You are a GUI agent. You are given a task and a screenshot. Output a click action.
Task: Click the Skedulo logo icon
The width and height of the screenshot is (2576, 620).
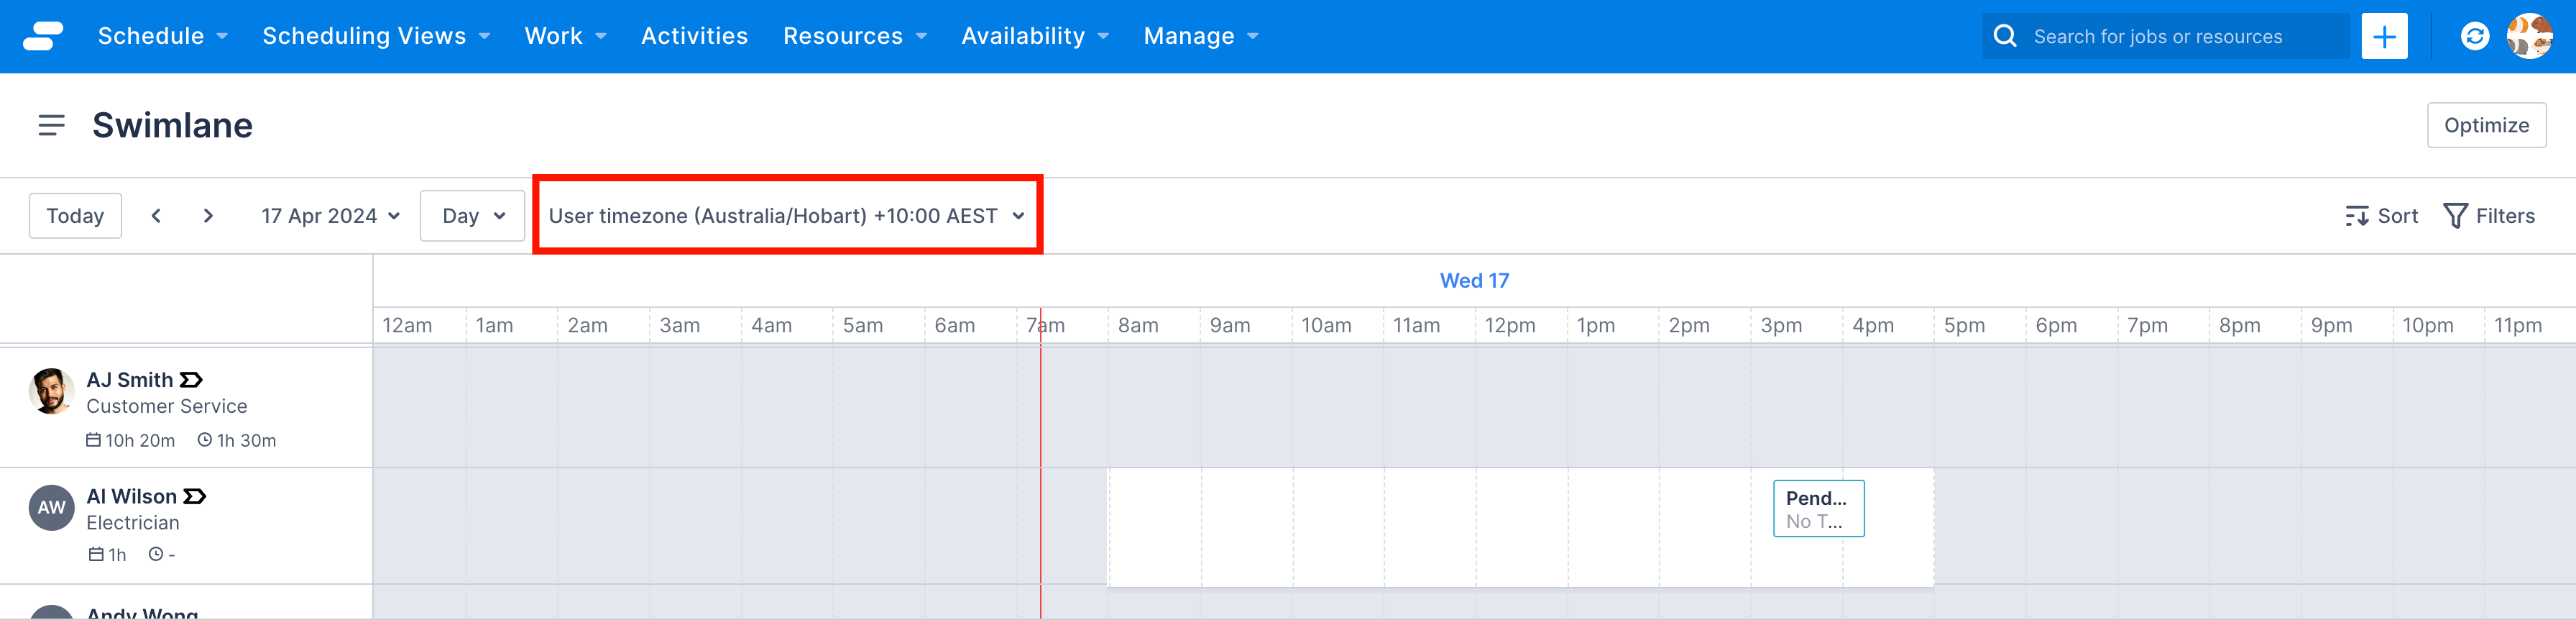coord(43,36)
